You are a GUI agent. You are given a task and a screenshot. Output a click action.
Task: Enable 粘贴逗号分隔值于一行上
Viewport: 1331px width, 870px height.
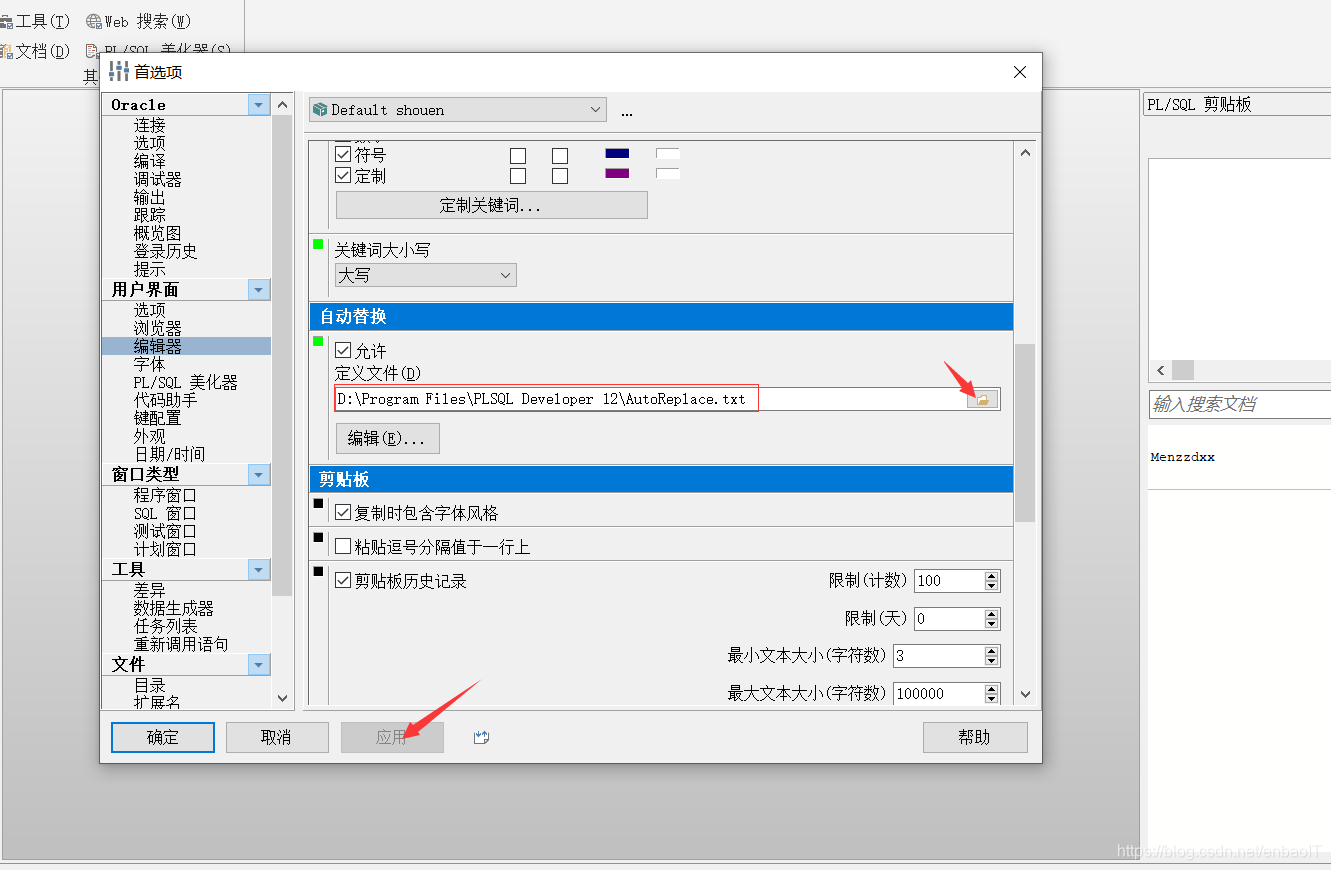point(343,547)
